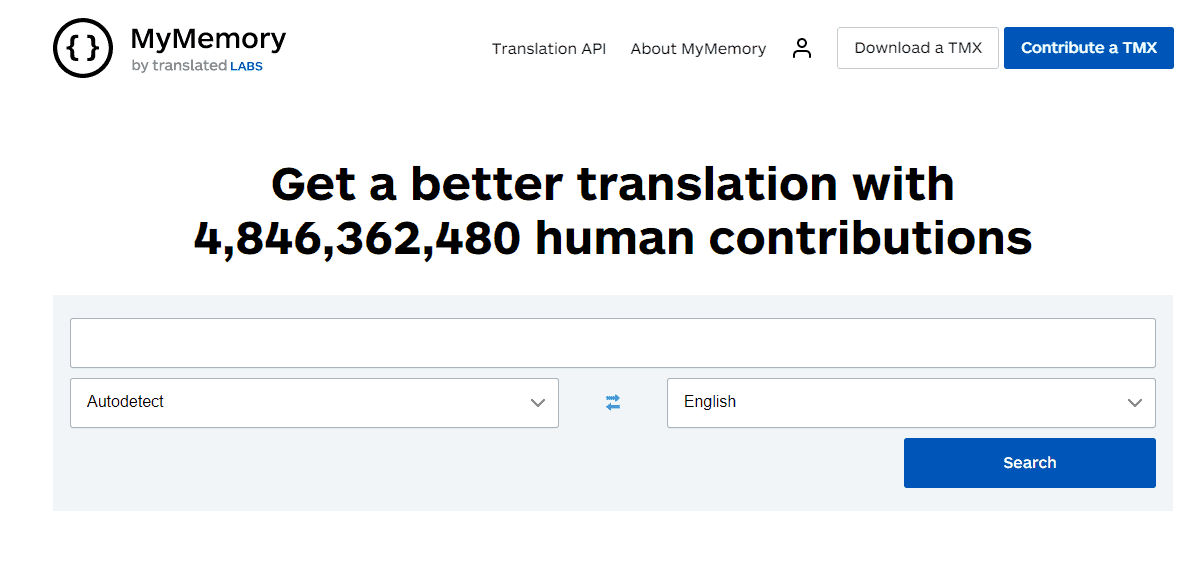
Task: Click the MyMemory brand name text
Action: pos(208,39)
